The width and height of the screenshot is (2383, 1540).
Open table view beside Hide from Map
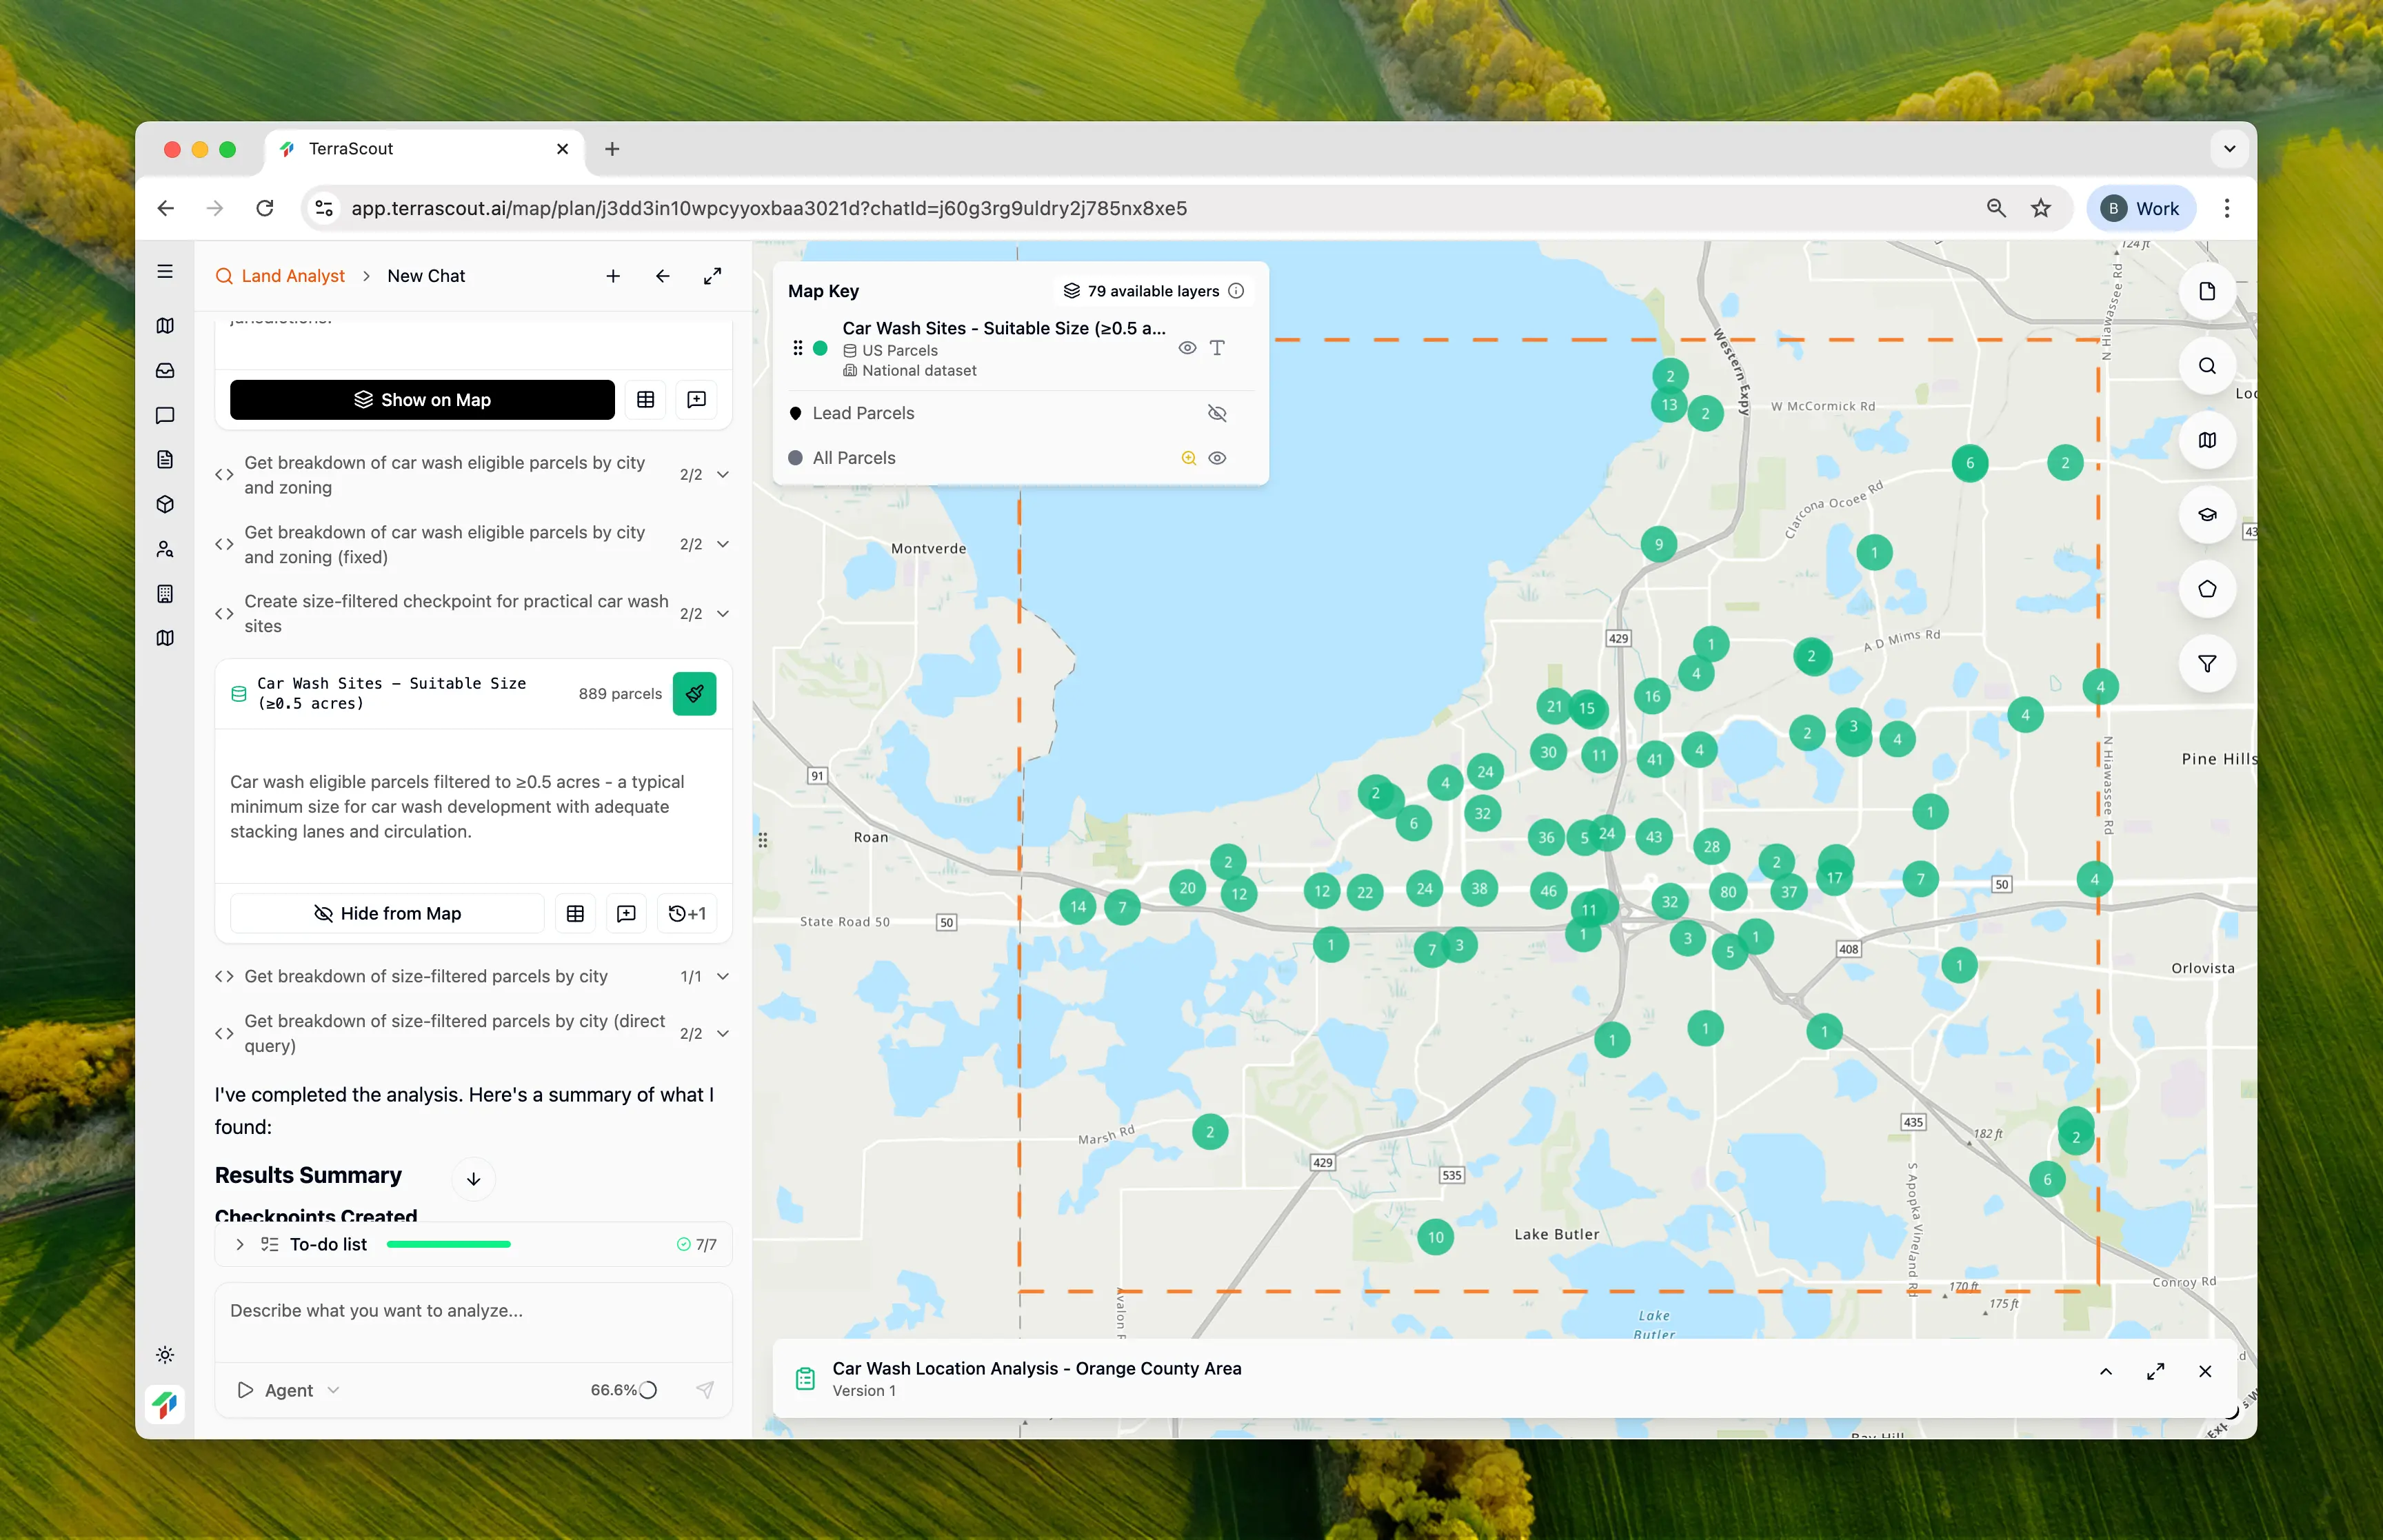(x=575, y=913)
